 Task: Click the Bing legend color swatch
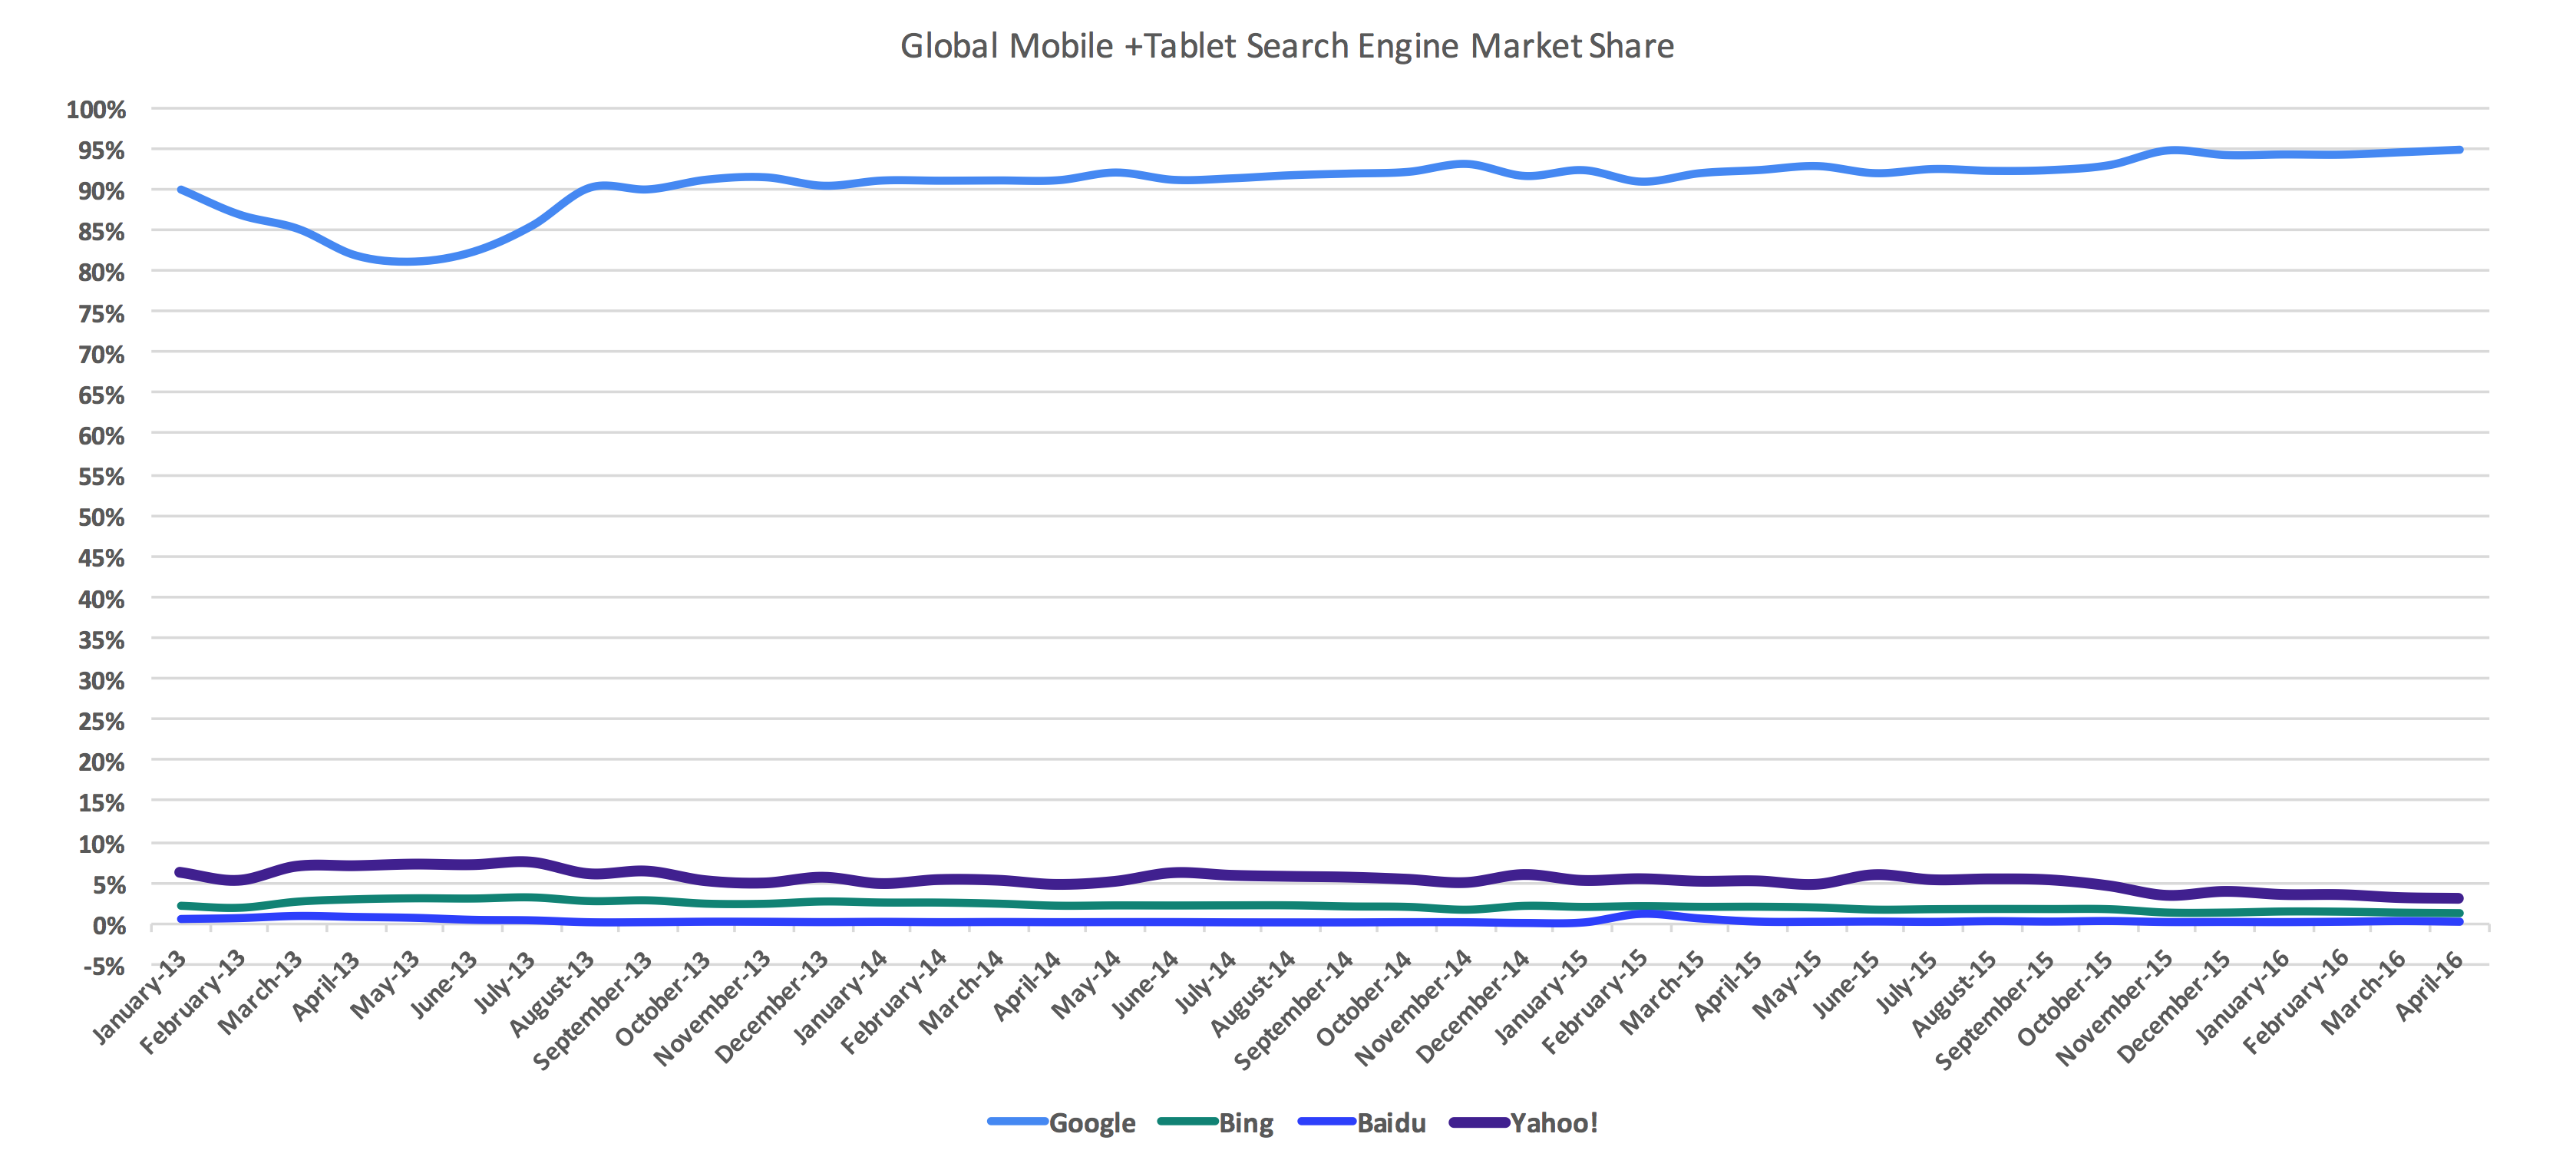click(x=1187, y=1121)
